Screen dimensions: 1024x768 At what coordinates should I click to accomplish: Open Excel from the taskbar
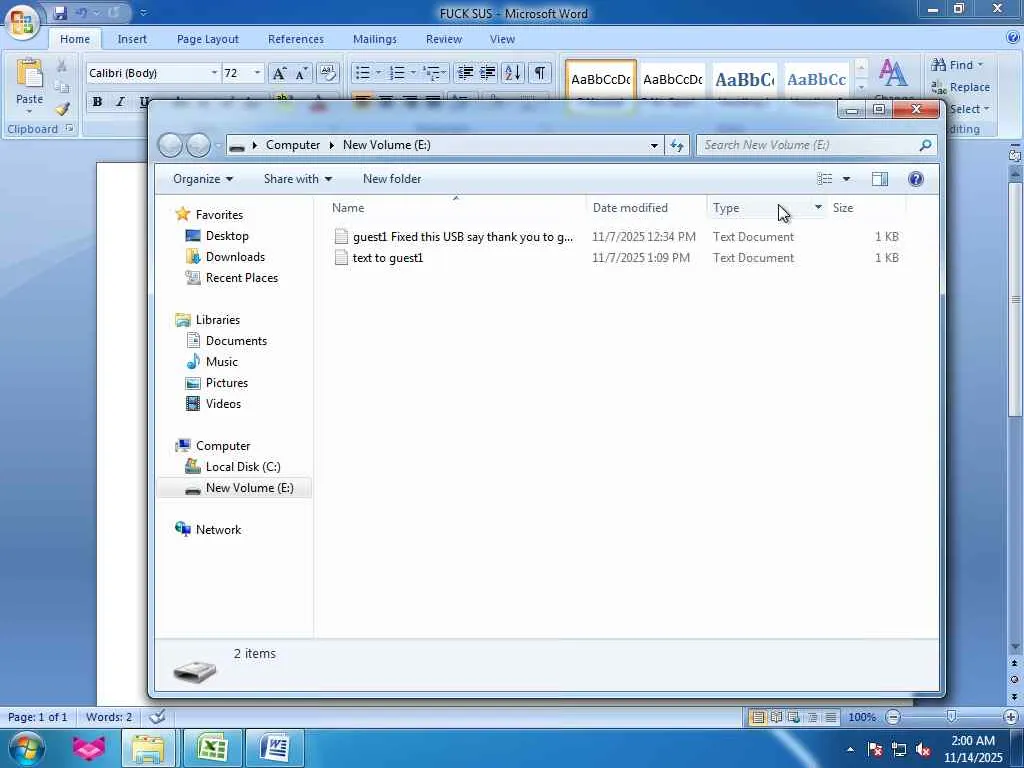click(212, 748)
